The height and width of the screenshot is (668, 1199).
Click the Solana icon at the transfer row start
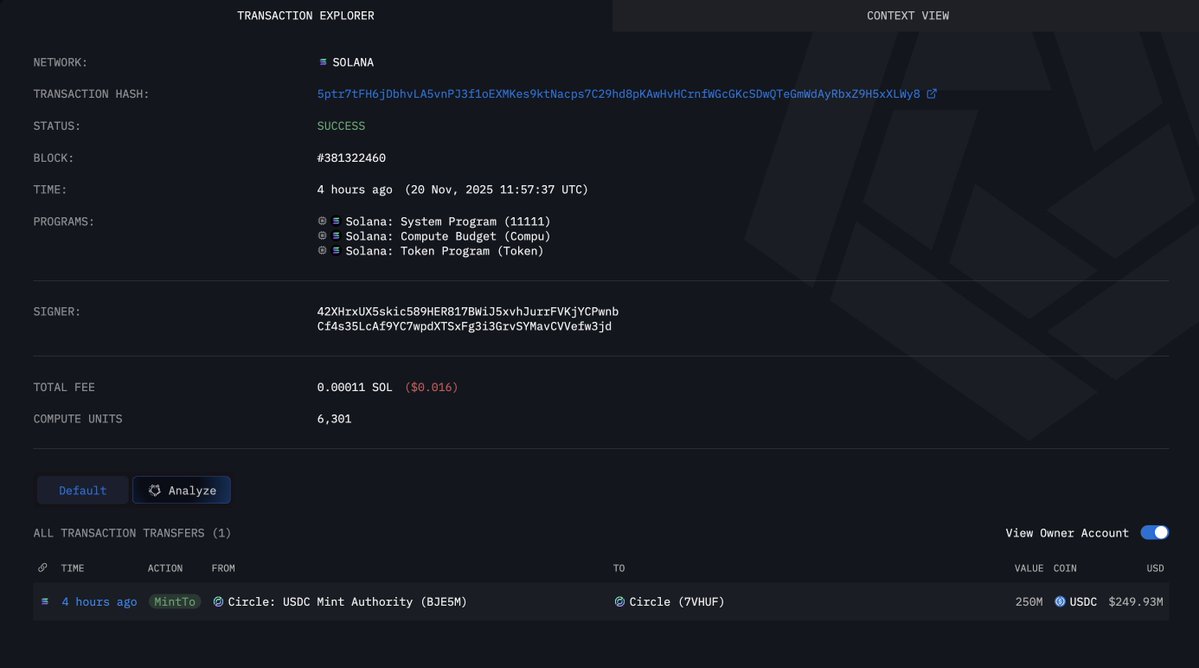coord(43,601)
